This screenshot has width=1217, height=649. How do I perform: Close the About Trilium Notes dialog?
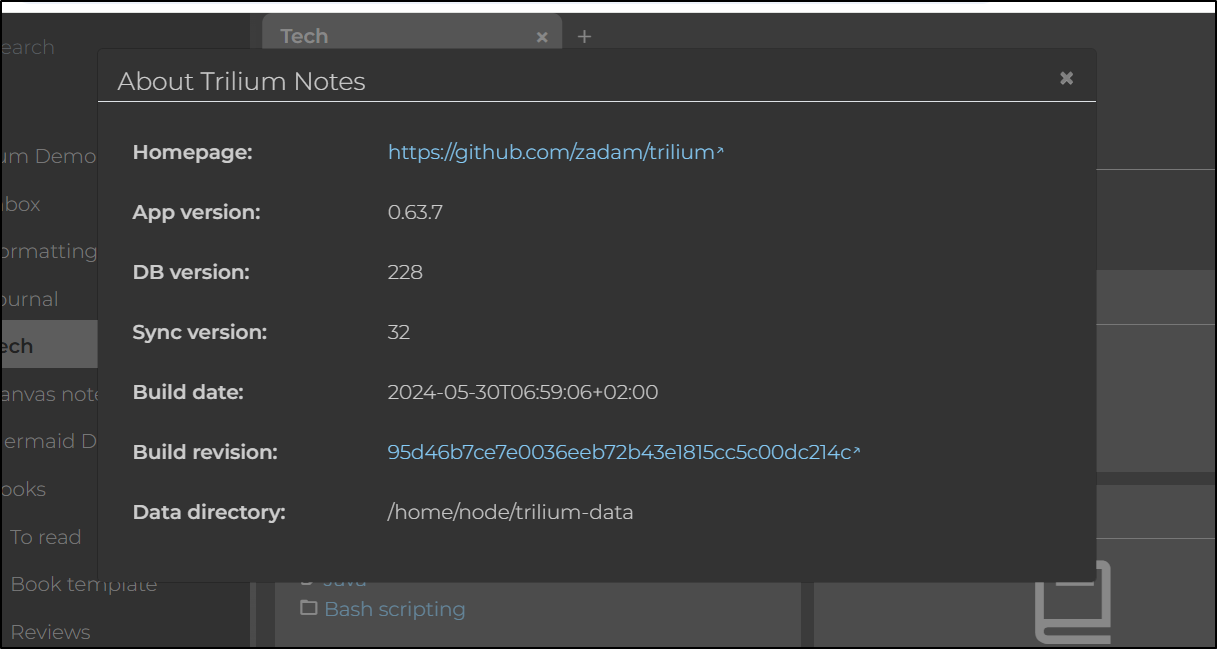tap(1066, 78)
